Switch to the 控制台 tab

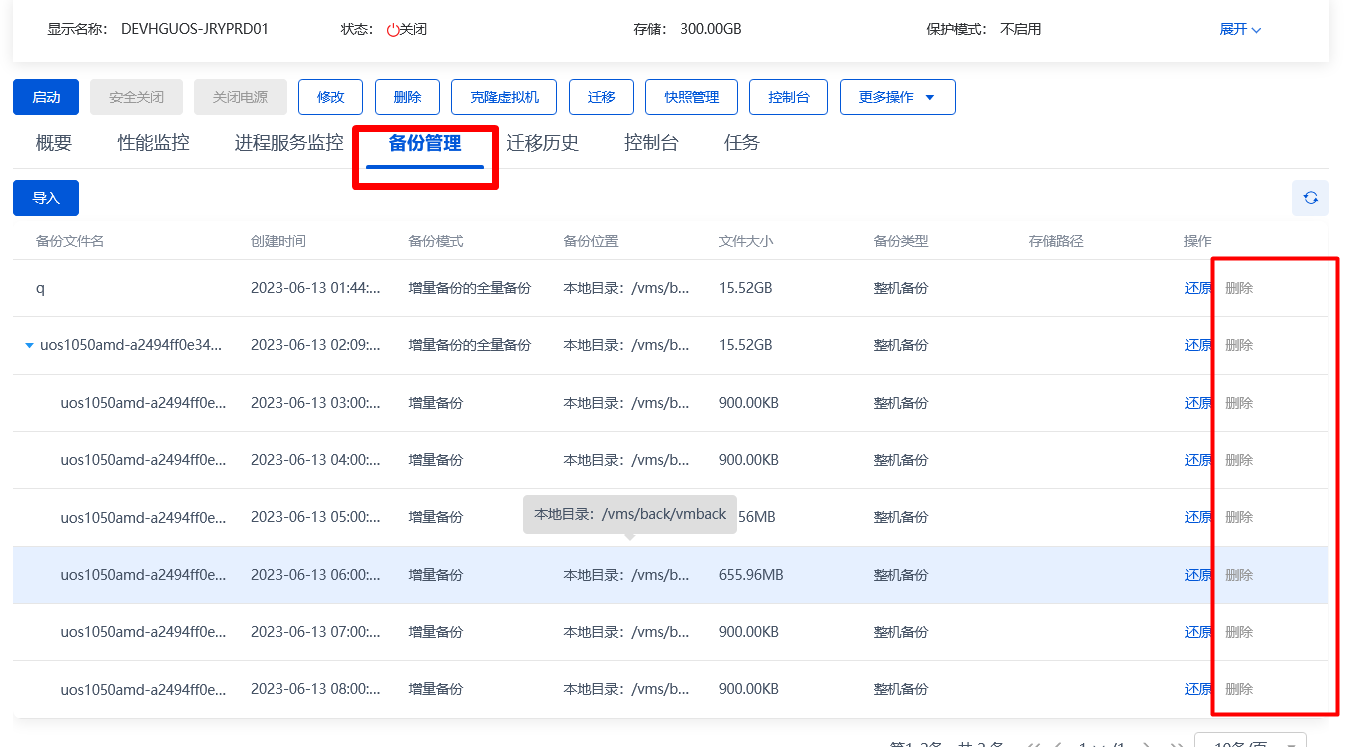[651, 143]
